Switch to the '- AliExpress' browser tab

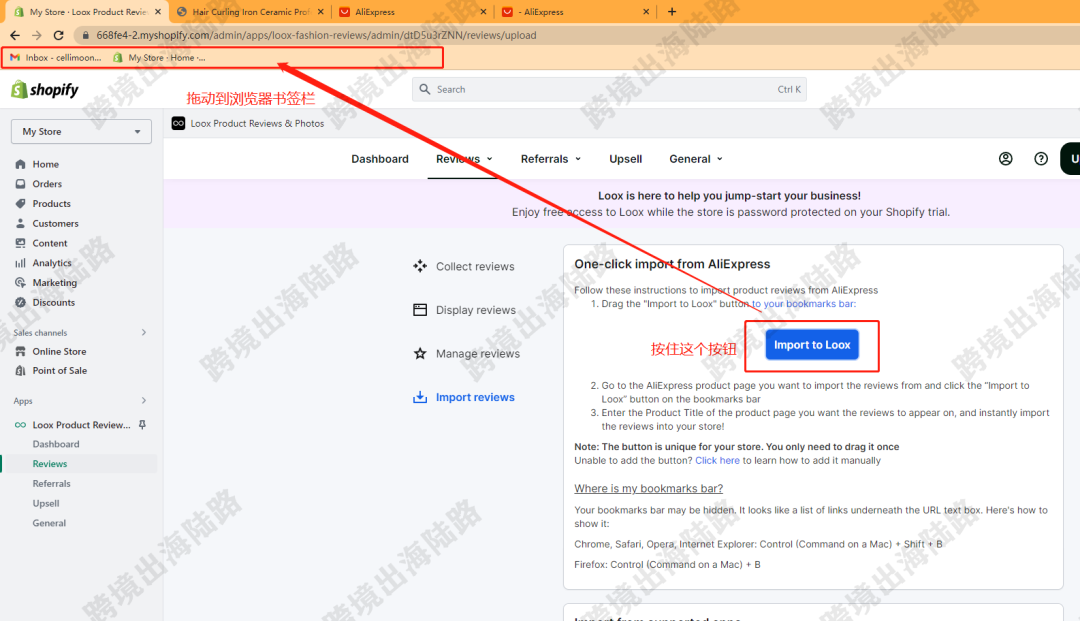[575, 12]
